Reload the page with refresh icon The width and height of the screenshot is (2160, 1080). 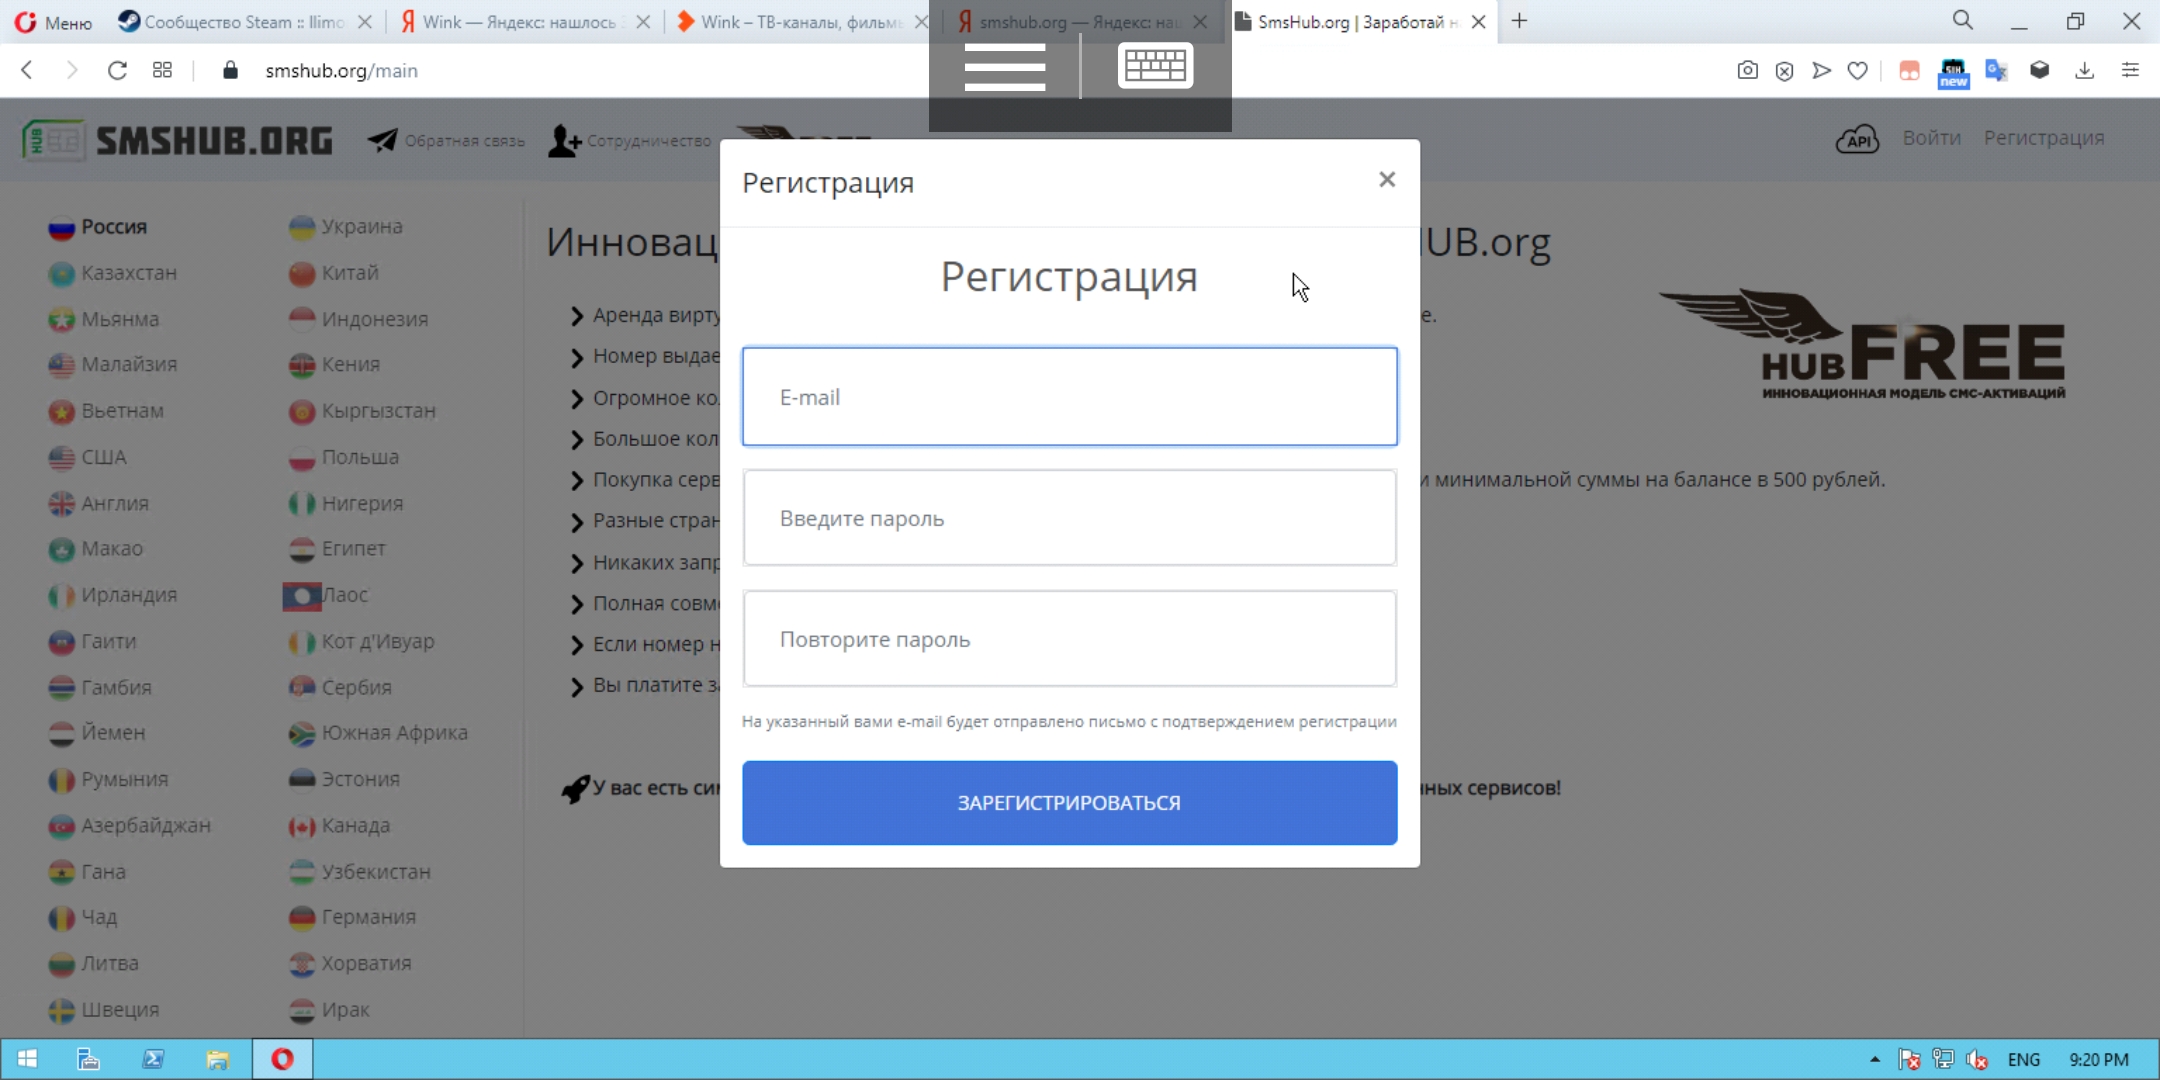click(117, 70)
